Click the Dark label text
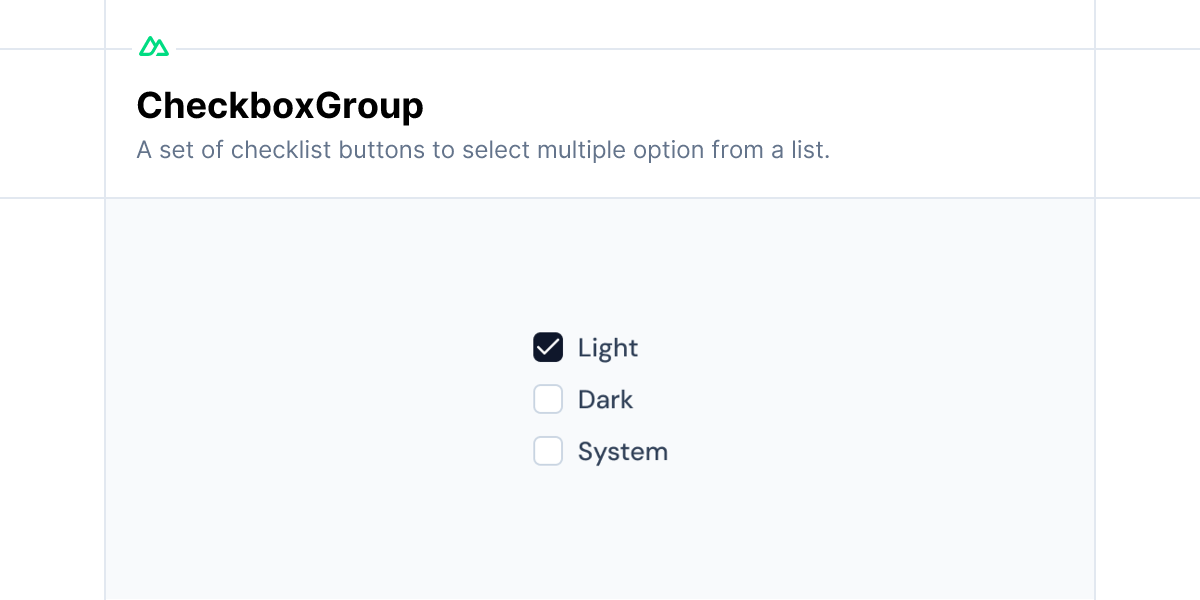The image size is (1200, 600). [x=606, y=399]
